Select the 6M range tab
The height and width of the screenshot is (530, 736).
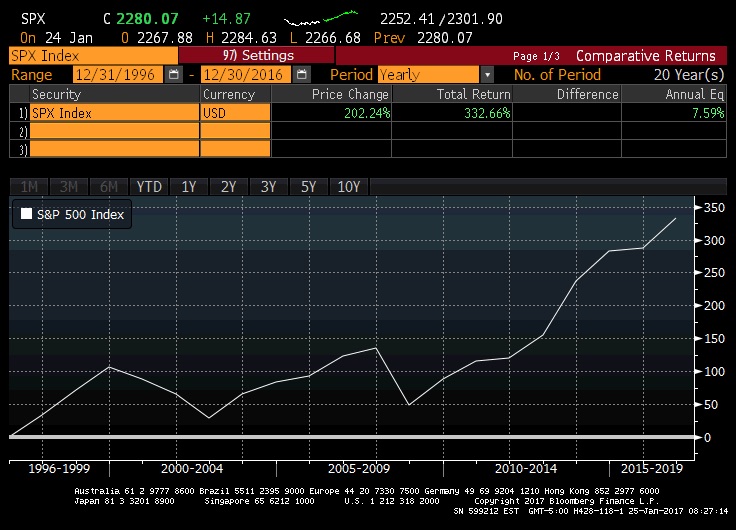click(x=108, y=187)
